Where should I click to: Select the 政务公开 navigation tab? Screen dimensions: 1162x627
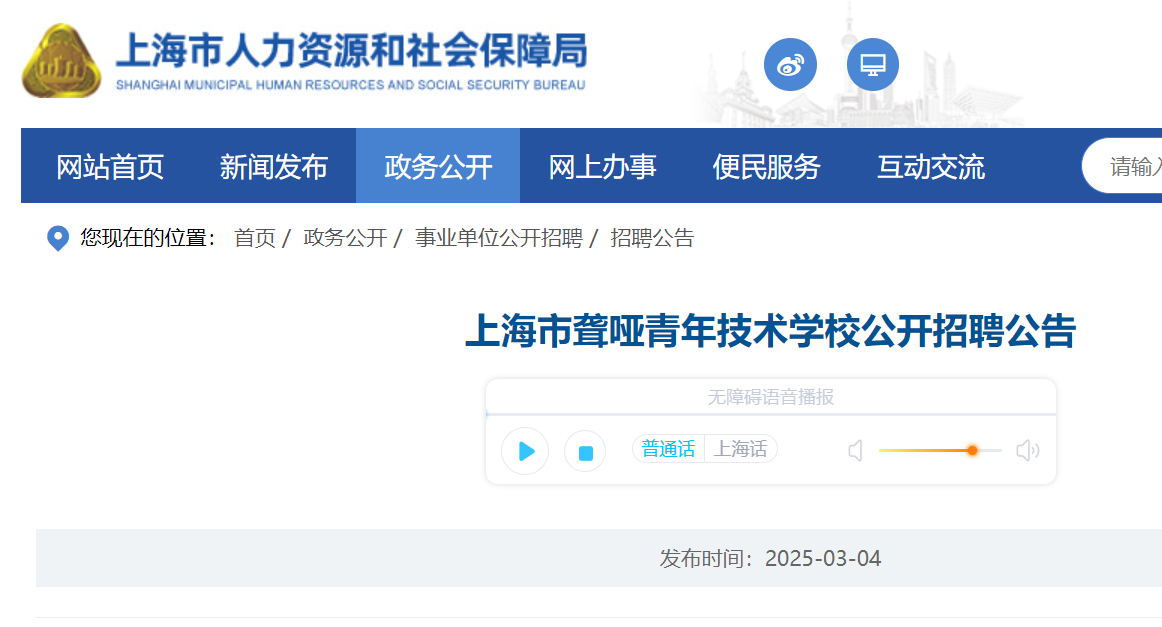[x=438, y=167]
